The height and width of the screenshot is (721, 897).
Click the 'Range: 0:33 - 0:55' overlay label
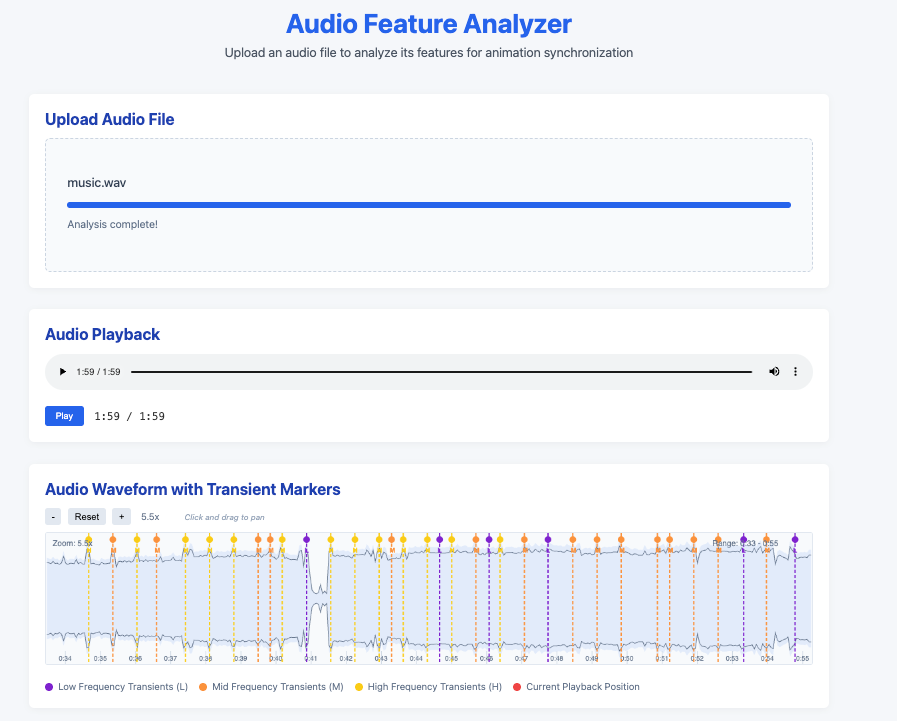tap(745, 543)
